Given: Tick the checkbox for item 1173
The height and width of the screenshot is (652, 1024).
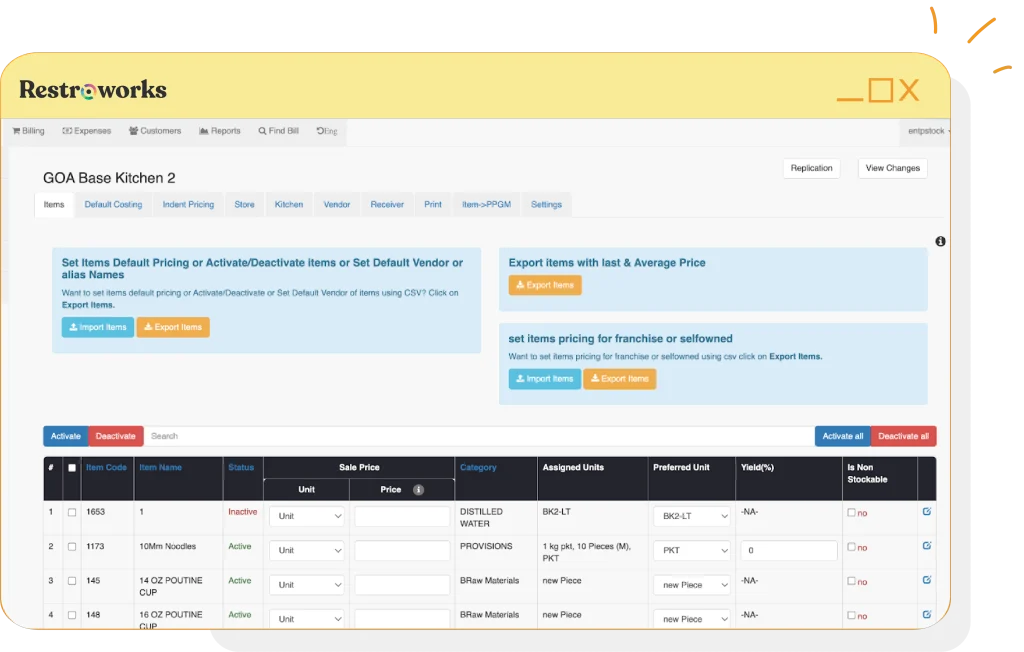Looking at the screenshot, I should pyautogui.click(x=72, y=547).
